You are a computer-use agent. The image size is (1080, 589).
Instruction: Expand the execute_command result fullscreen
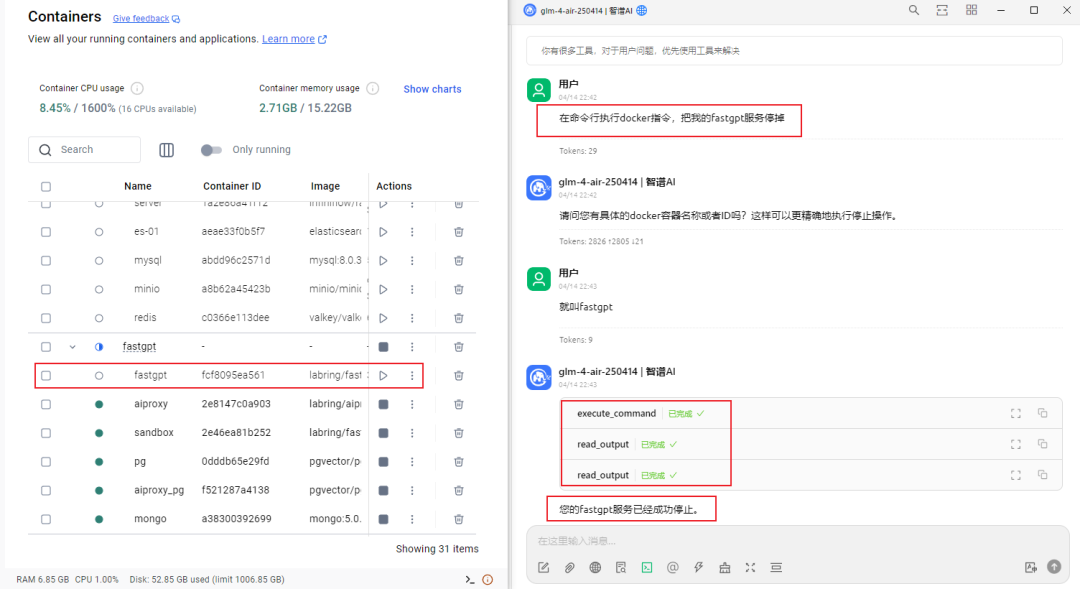[1016, 413]
